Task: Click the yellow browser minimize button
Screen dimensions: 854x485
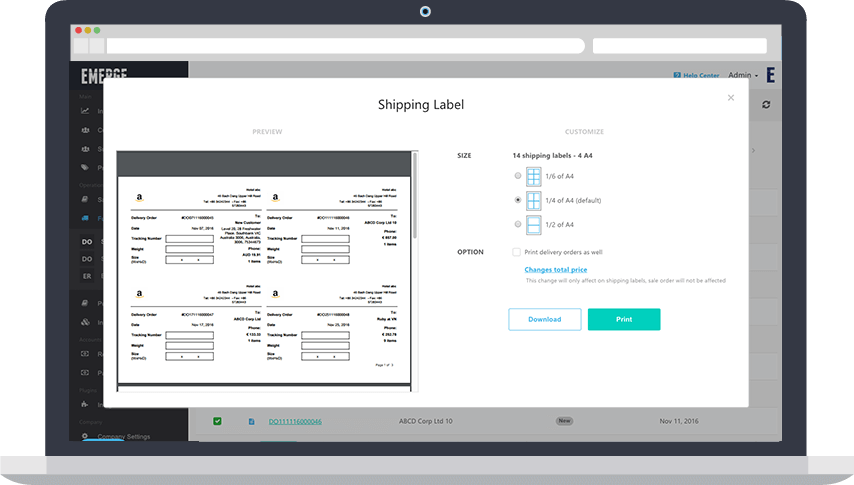Action: pos(88,31)
